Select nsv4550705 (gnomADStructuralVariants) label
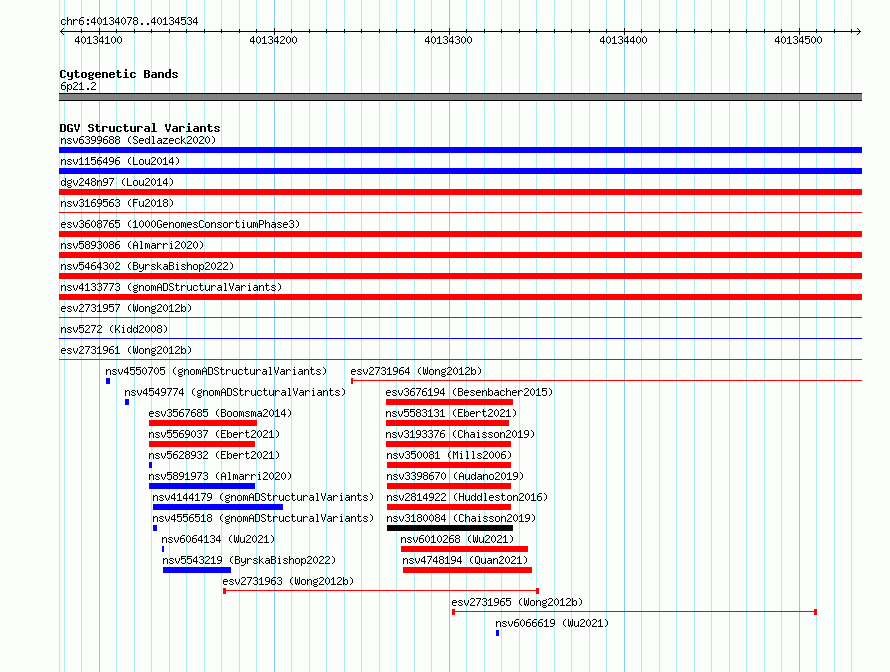Image resolution: width=890 pixels, height=672 pixels. point(216,371)
